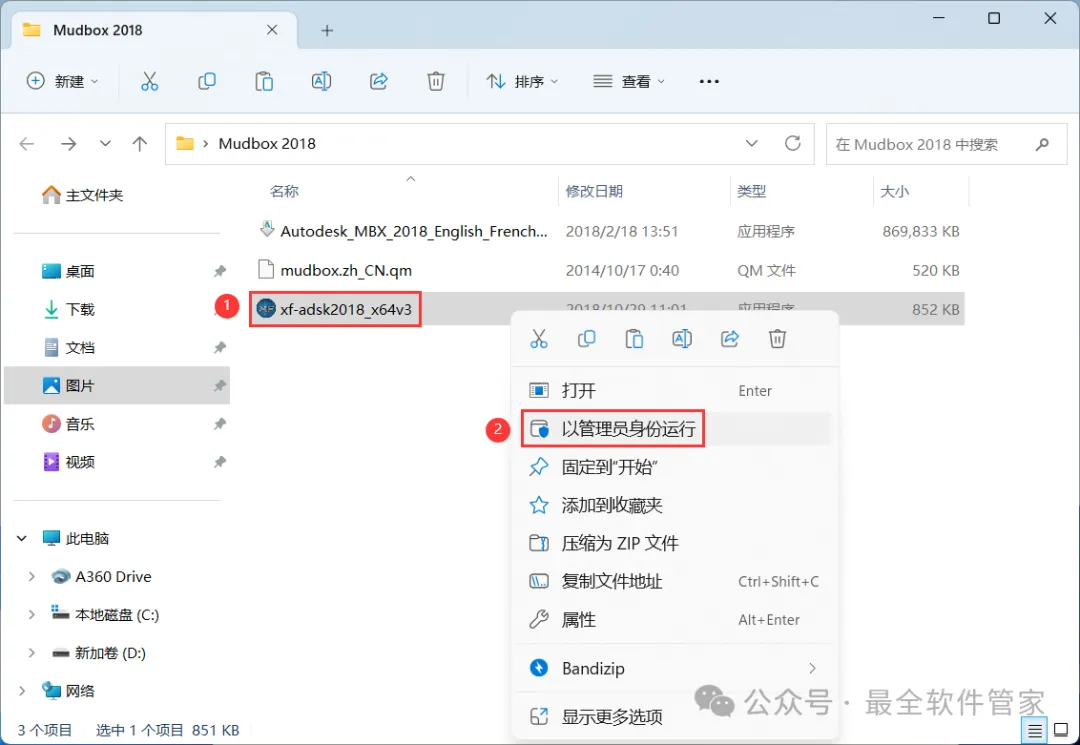
Task: Choose 以管理员身份运行 in the context menu
Action: 675,429
